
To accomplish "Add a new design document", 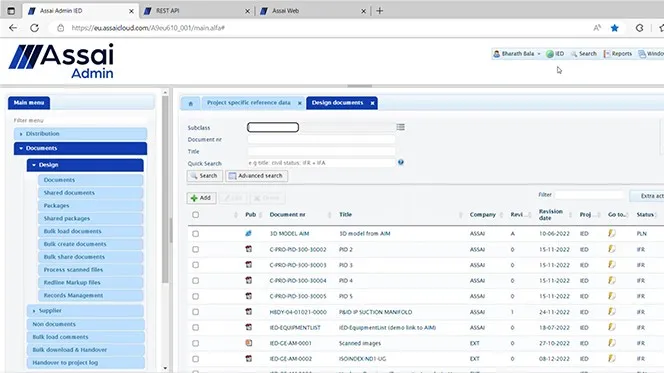I will pos(201,198).
